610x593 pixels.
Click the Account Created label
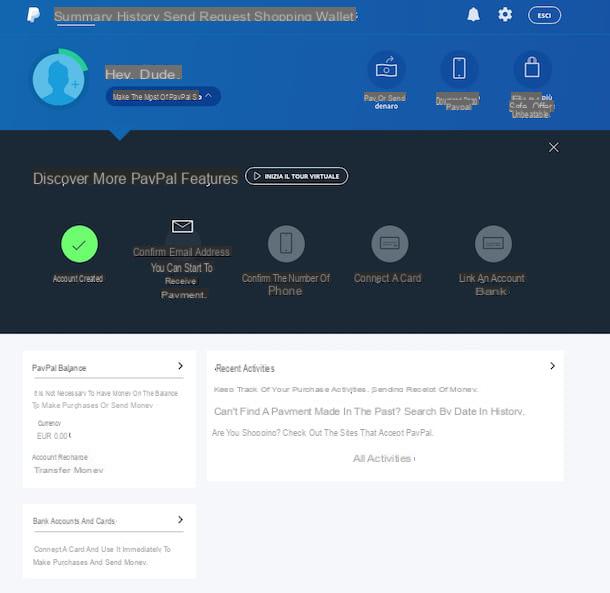(78, 279)
